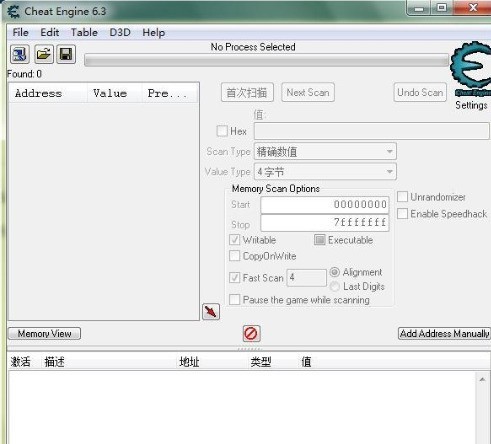Toggle the Hex checkbox

click(x=222, y=131)
